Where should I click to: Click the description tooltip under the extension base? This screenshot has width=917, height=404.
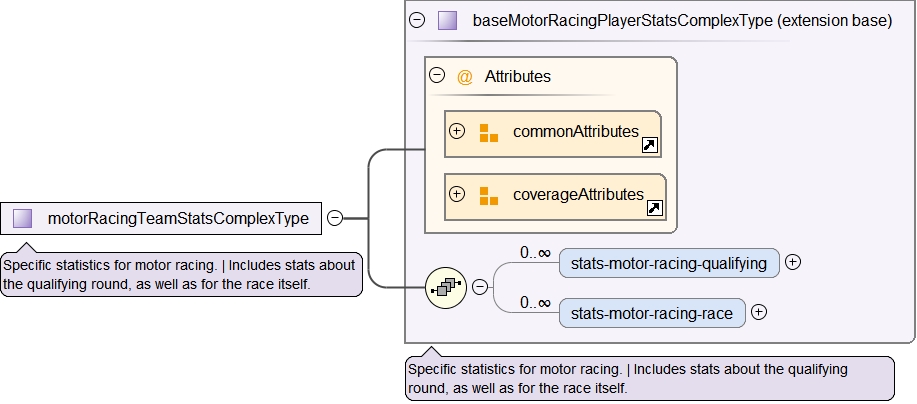pos(648,378)
